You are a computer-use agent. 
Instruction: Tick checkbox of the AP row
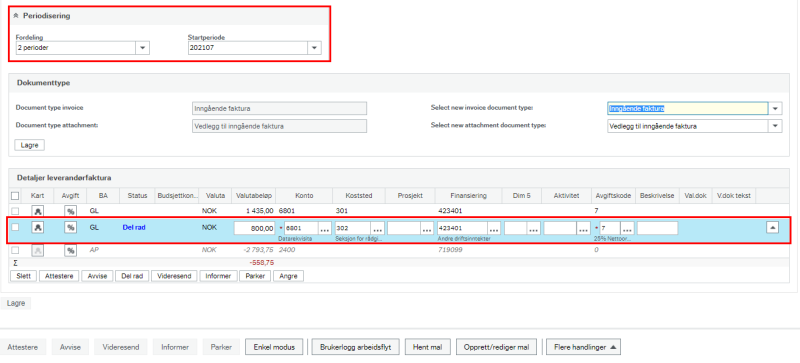[15, 250]
